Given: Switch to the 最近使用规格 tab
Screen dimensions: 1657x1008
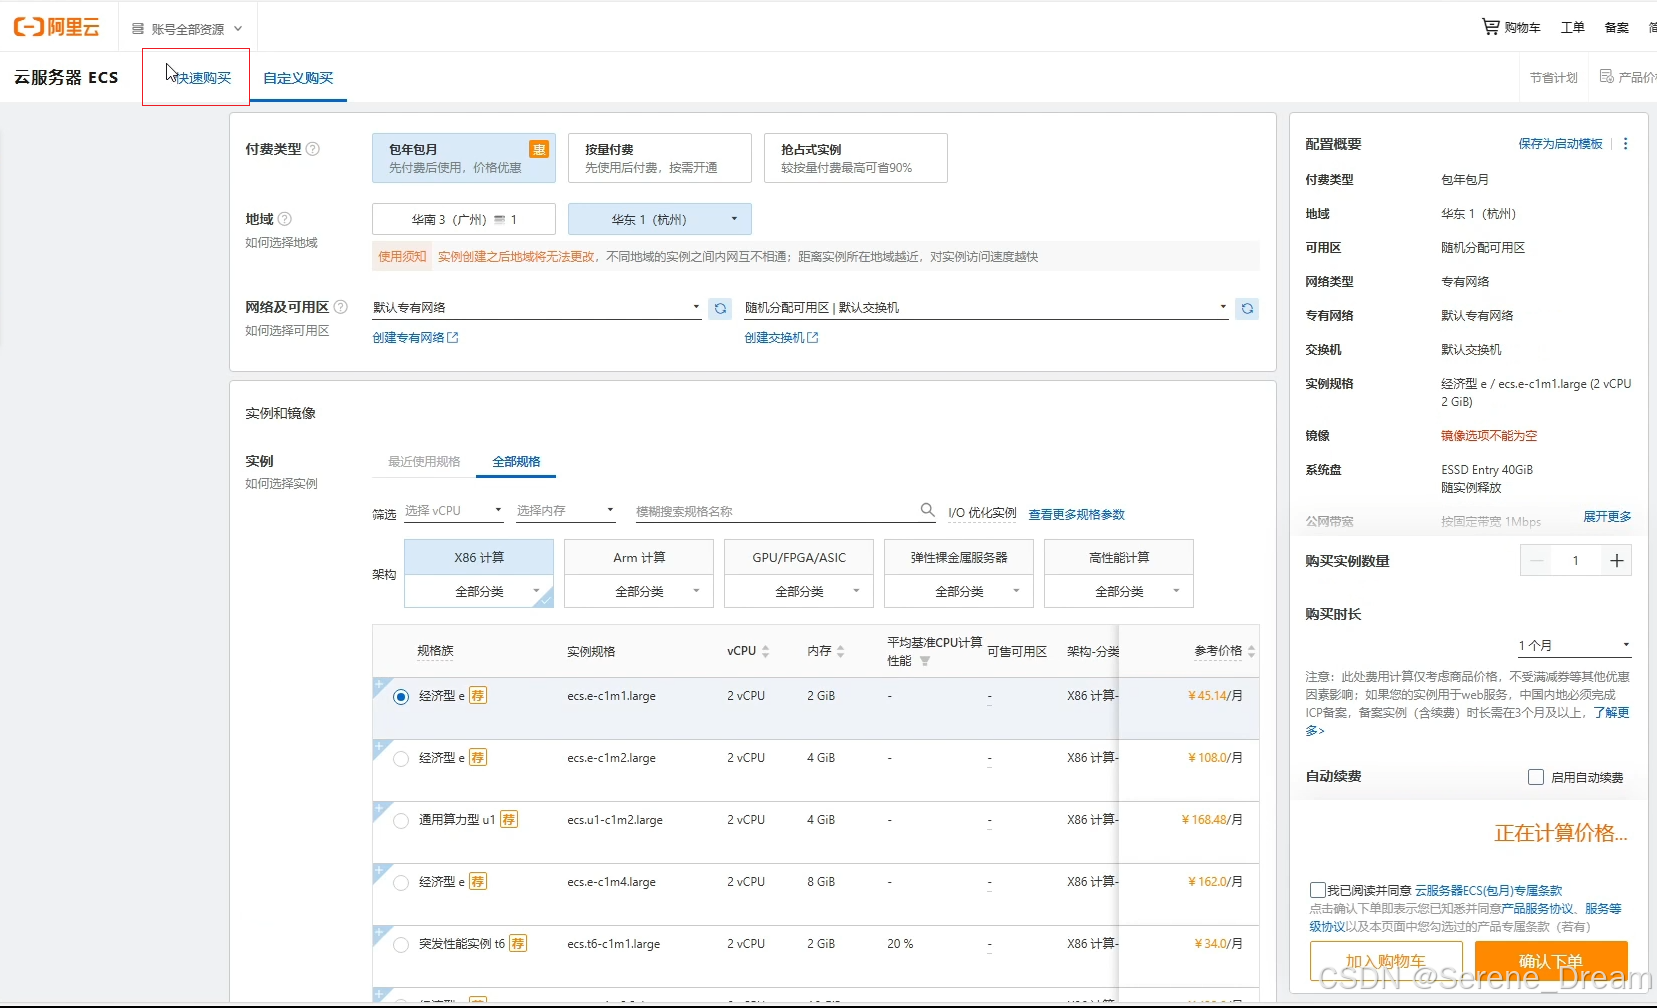Looking at the screenshot, I should [x=424, y=462].
